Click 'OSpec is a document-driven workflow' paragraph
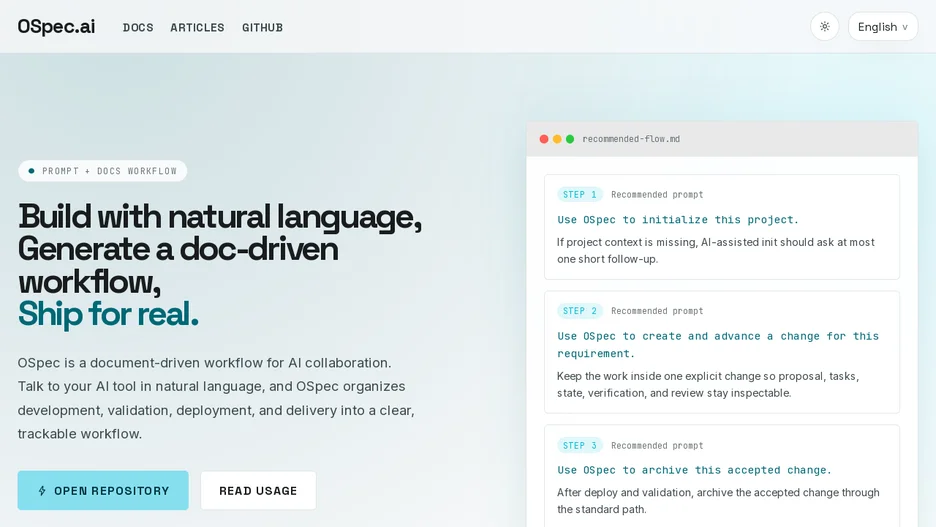Viewport: 936px width, 527px height. pyautogui.click(x=216, y=398)
